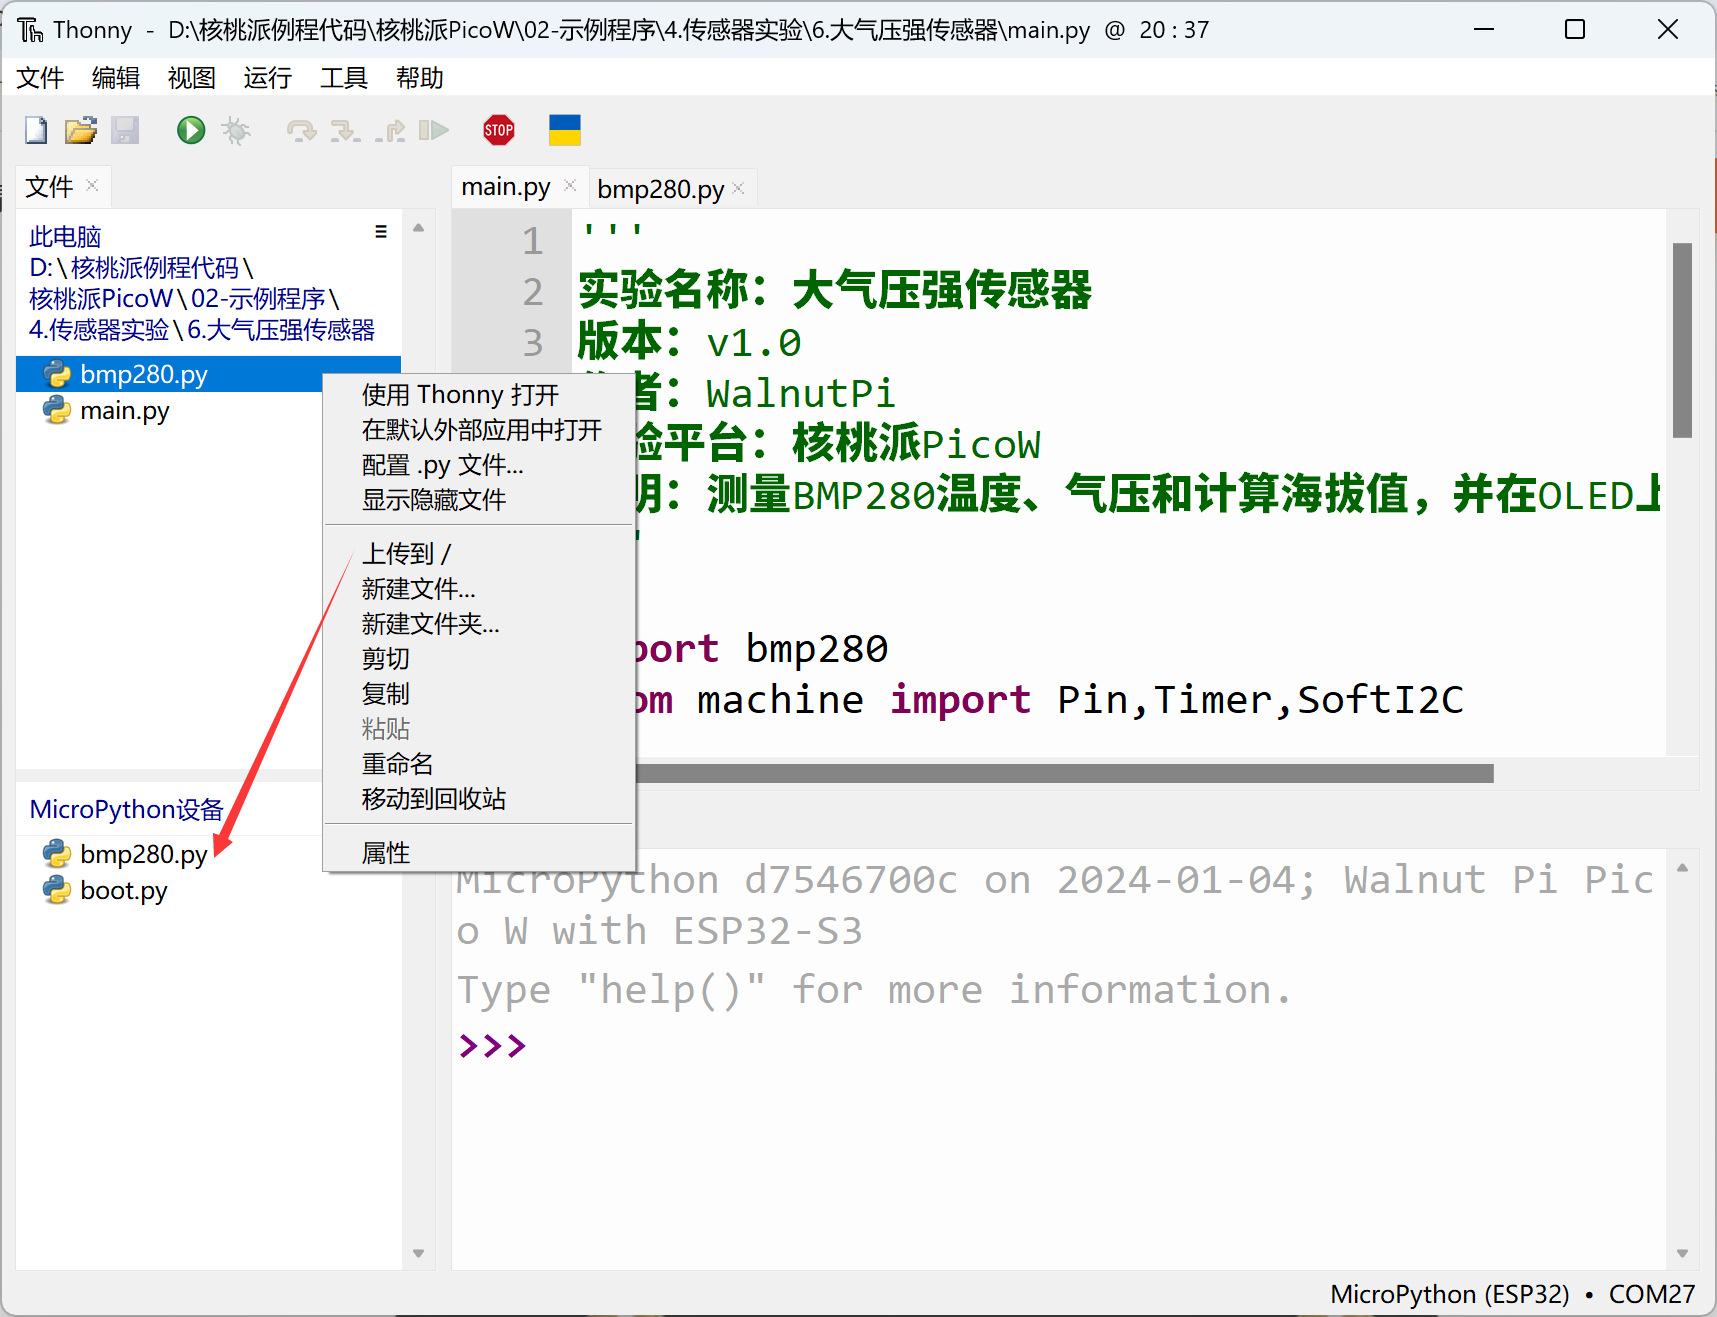
Task: Click the Ukraine flag icon in toolbar
Action: click(564, 130)
